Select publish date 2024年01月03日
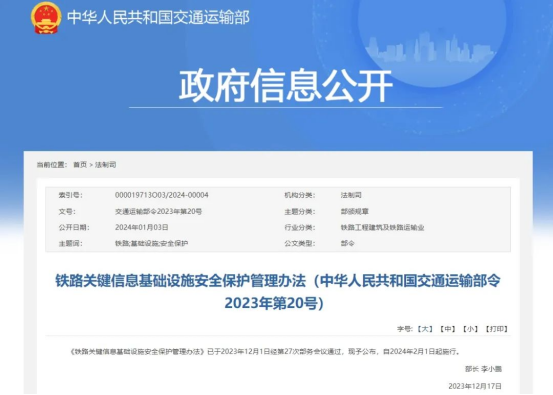553x395 pixels. pos(141,227)
